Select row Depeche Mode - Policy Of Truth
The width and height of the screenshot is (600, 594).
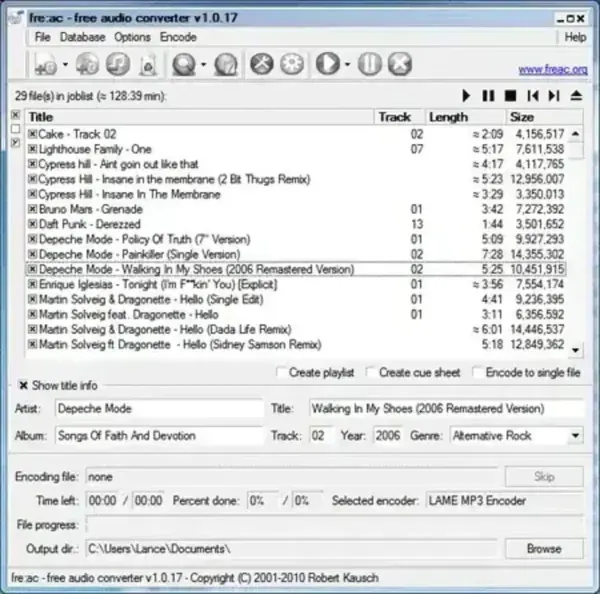click(296, 239)
